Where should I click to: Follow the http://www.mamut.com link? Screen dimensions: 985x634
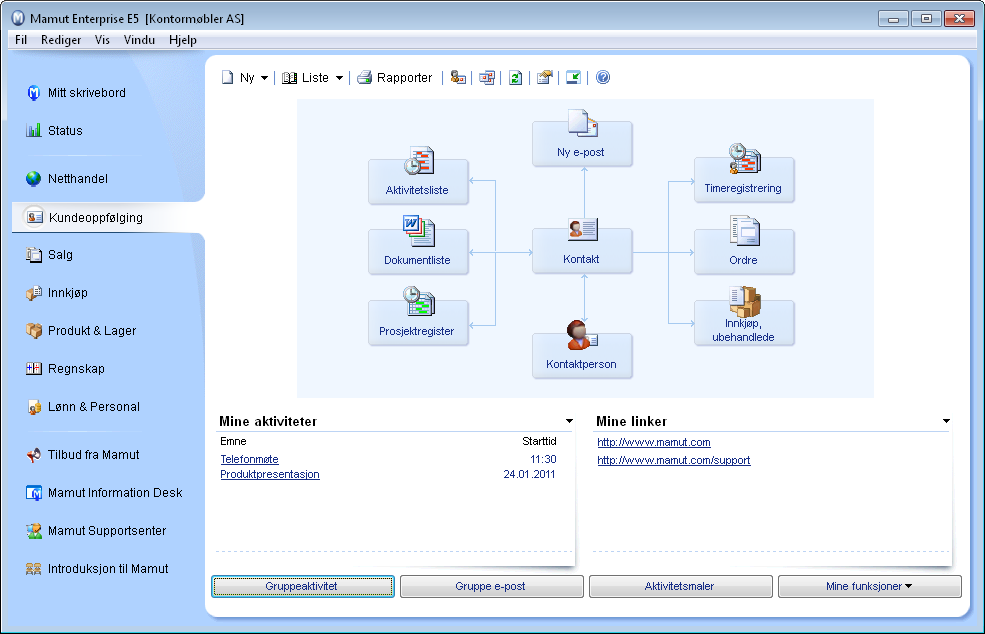[654, 442]
